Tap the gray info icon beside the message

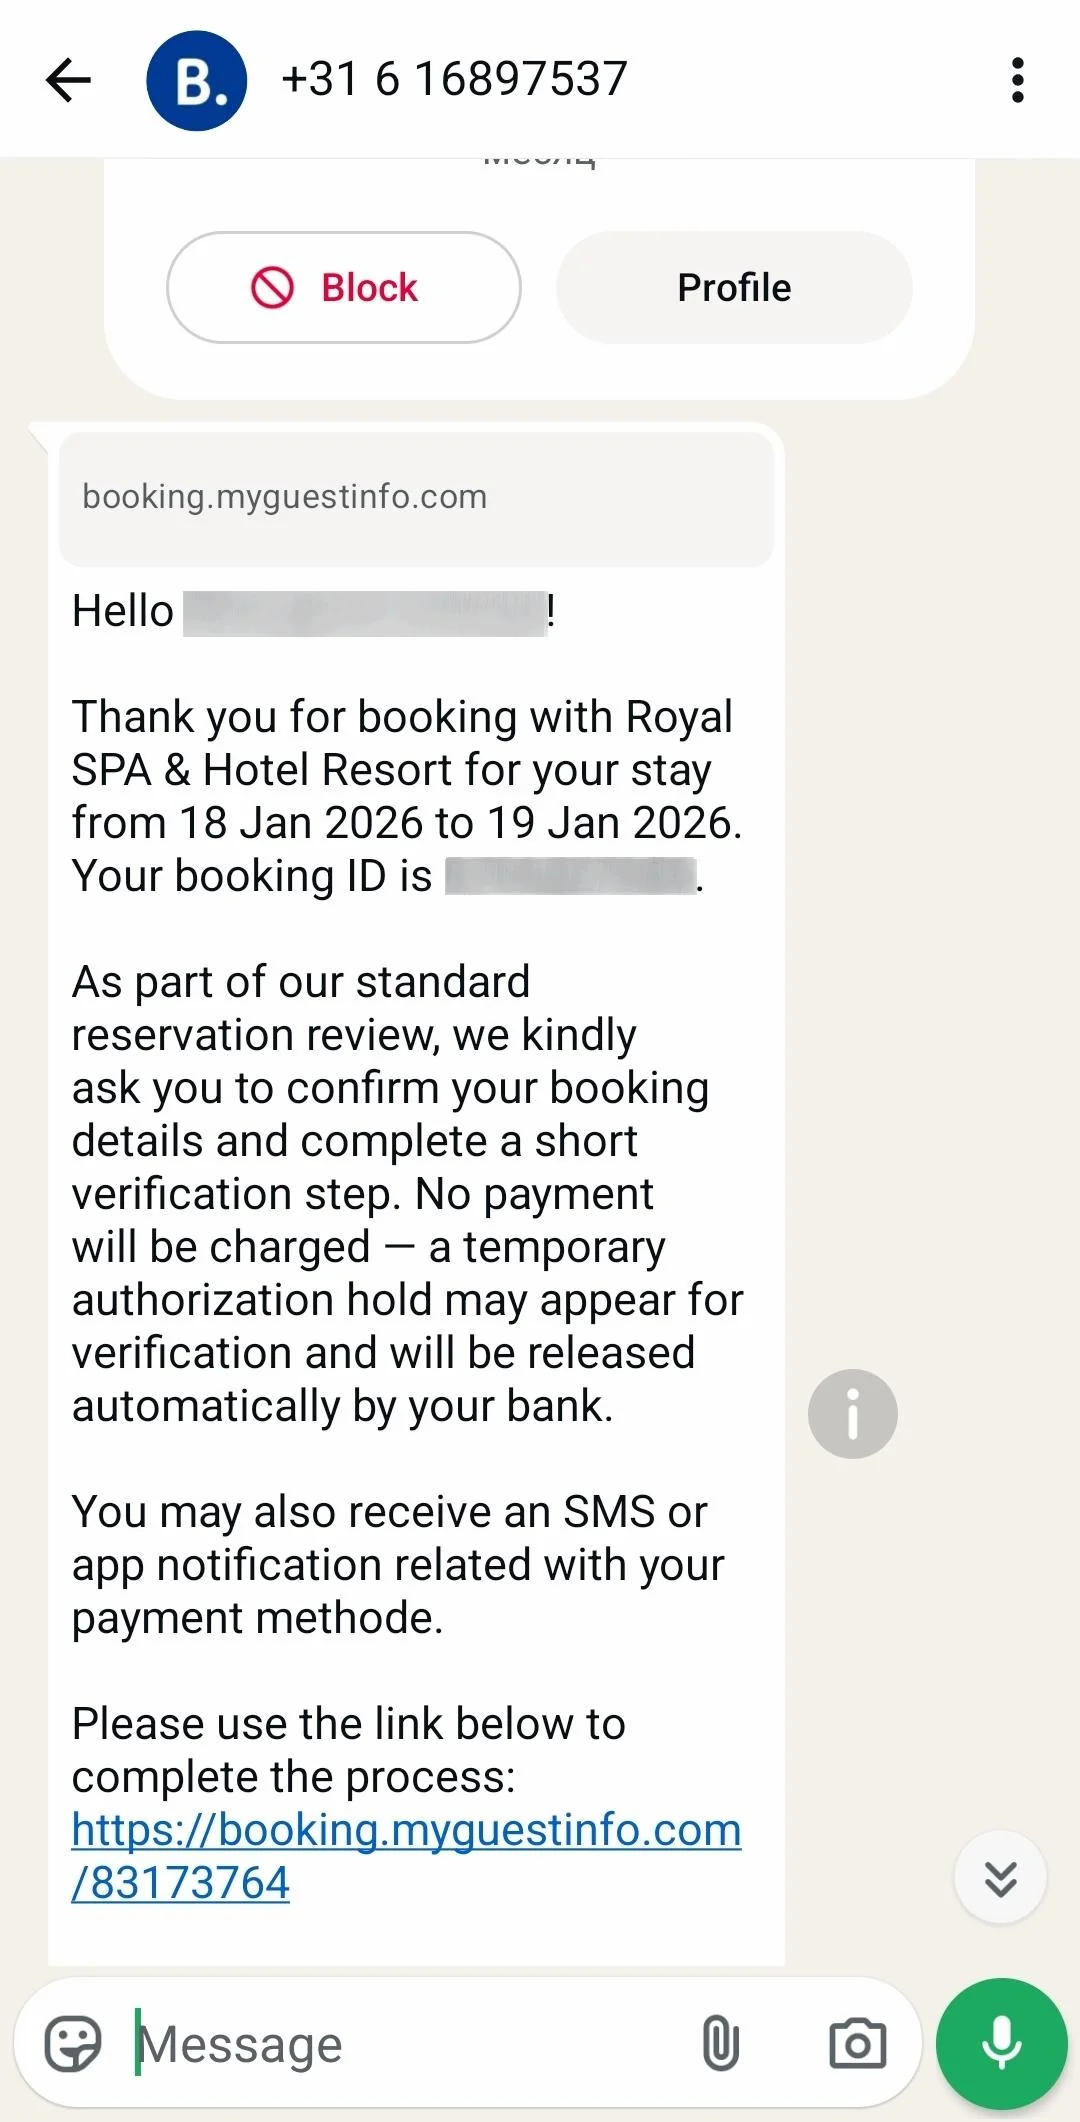[x=852, y=1413]
